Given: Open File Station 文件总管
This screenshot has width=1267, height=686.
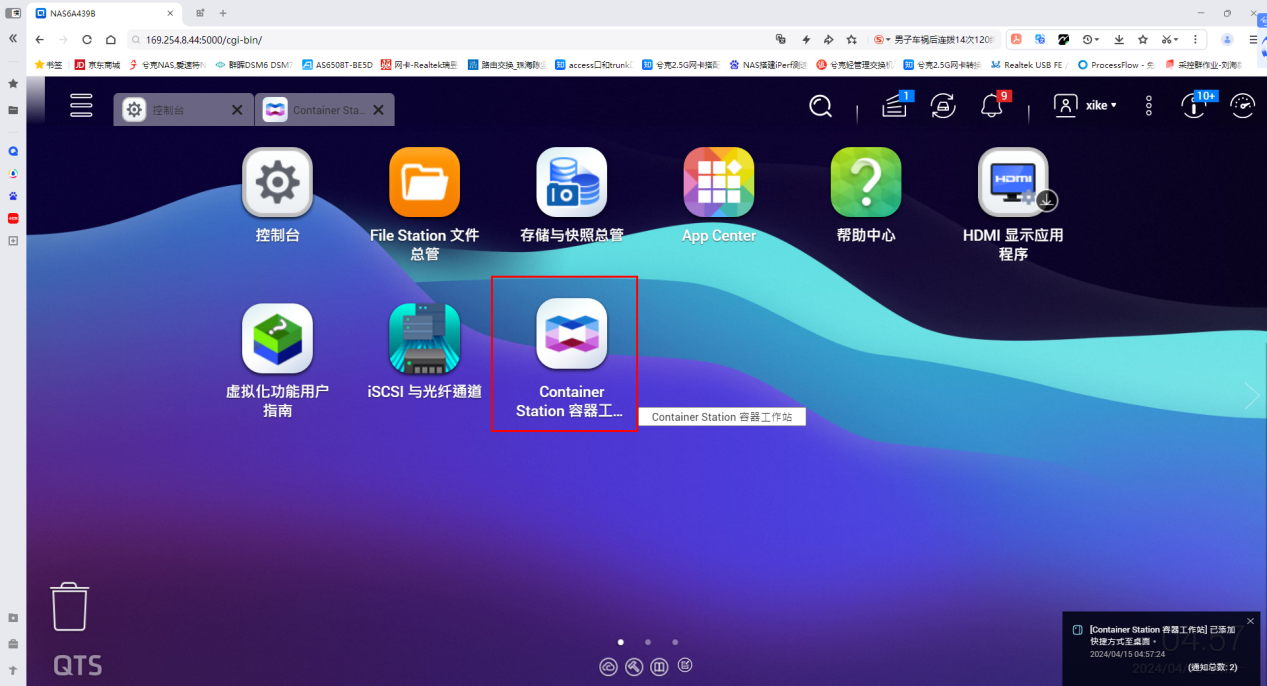Looking at the screenshot, I should pos(423,182).
